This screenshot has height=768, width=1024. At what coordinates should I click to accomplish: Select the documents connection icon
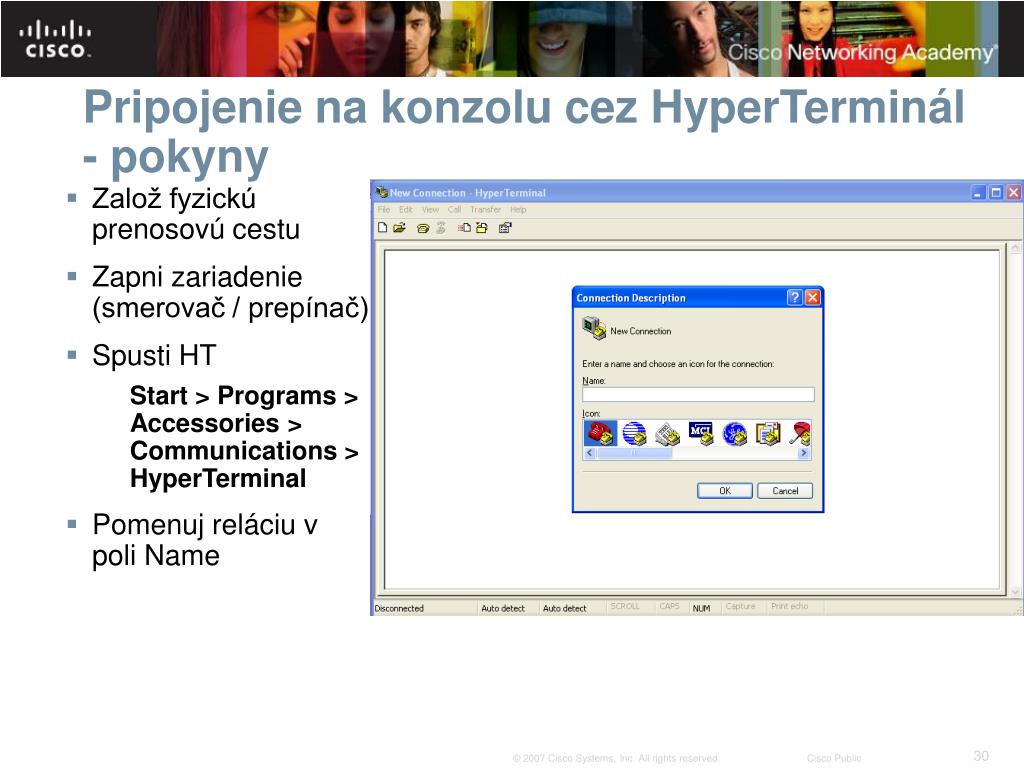click(x=768, y=434)
